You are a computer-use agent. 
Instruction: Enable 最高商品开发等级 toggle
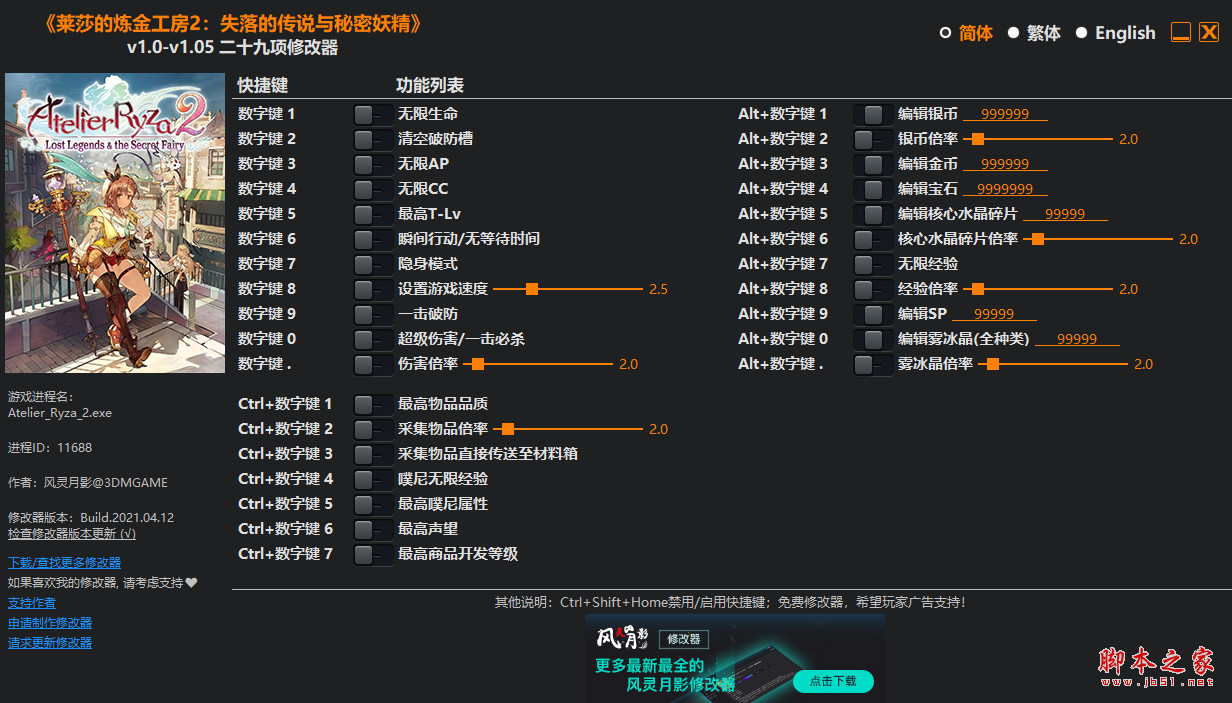click(x=373, y=554)
